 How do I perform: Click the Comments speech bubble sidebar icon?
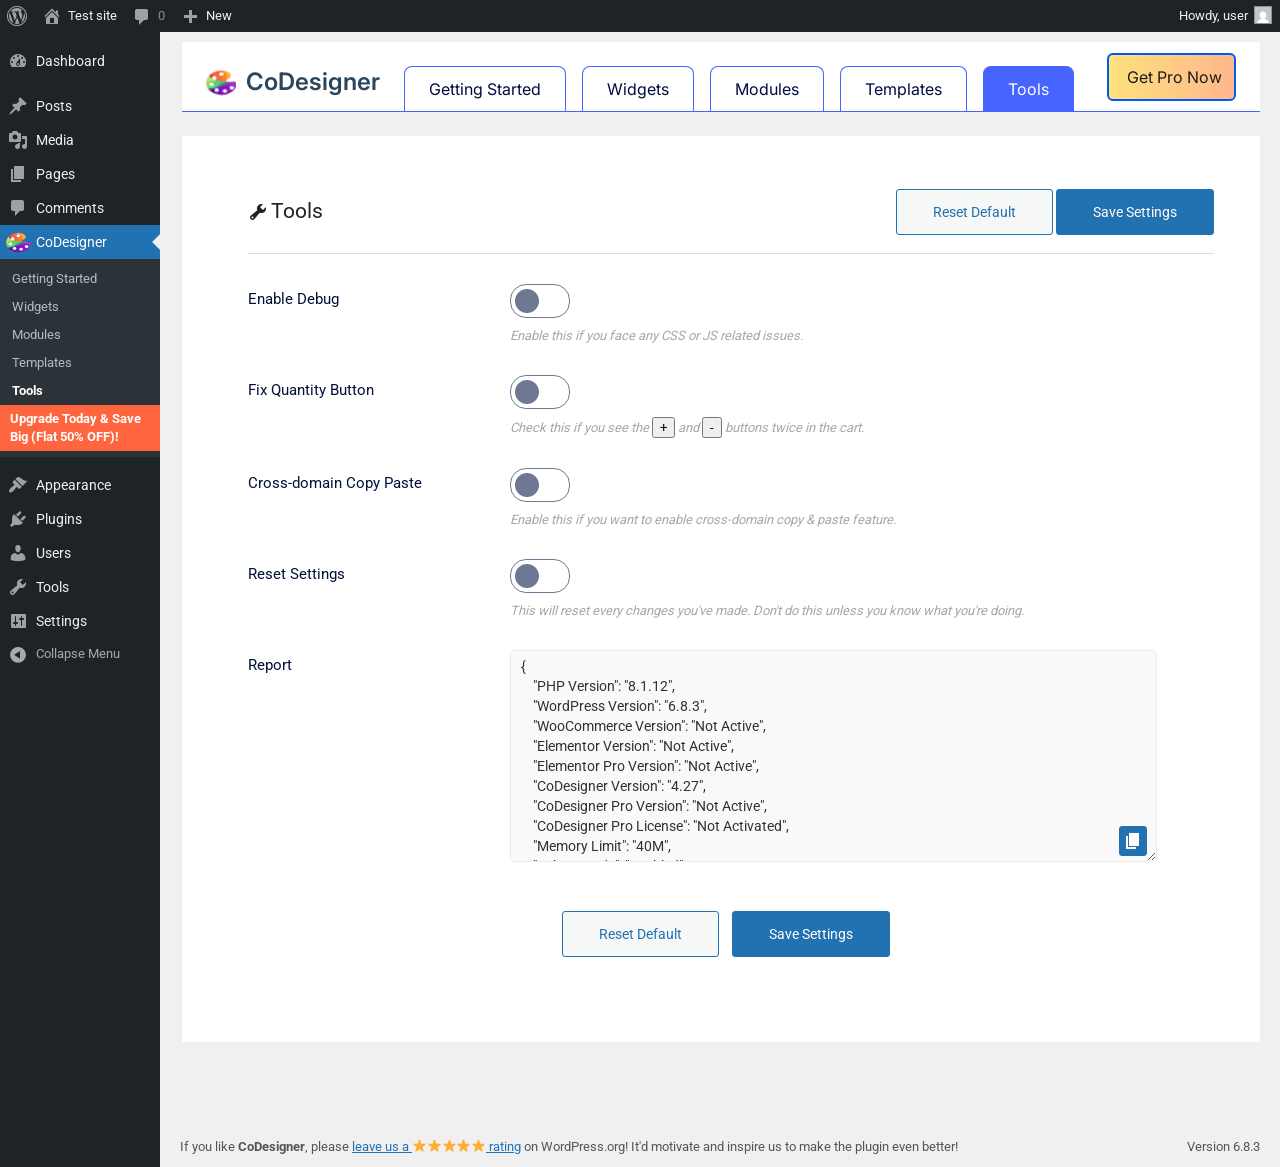coord(18,208)
